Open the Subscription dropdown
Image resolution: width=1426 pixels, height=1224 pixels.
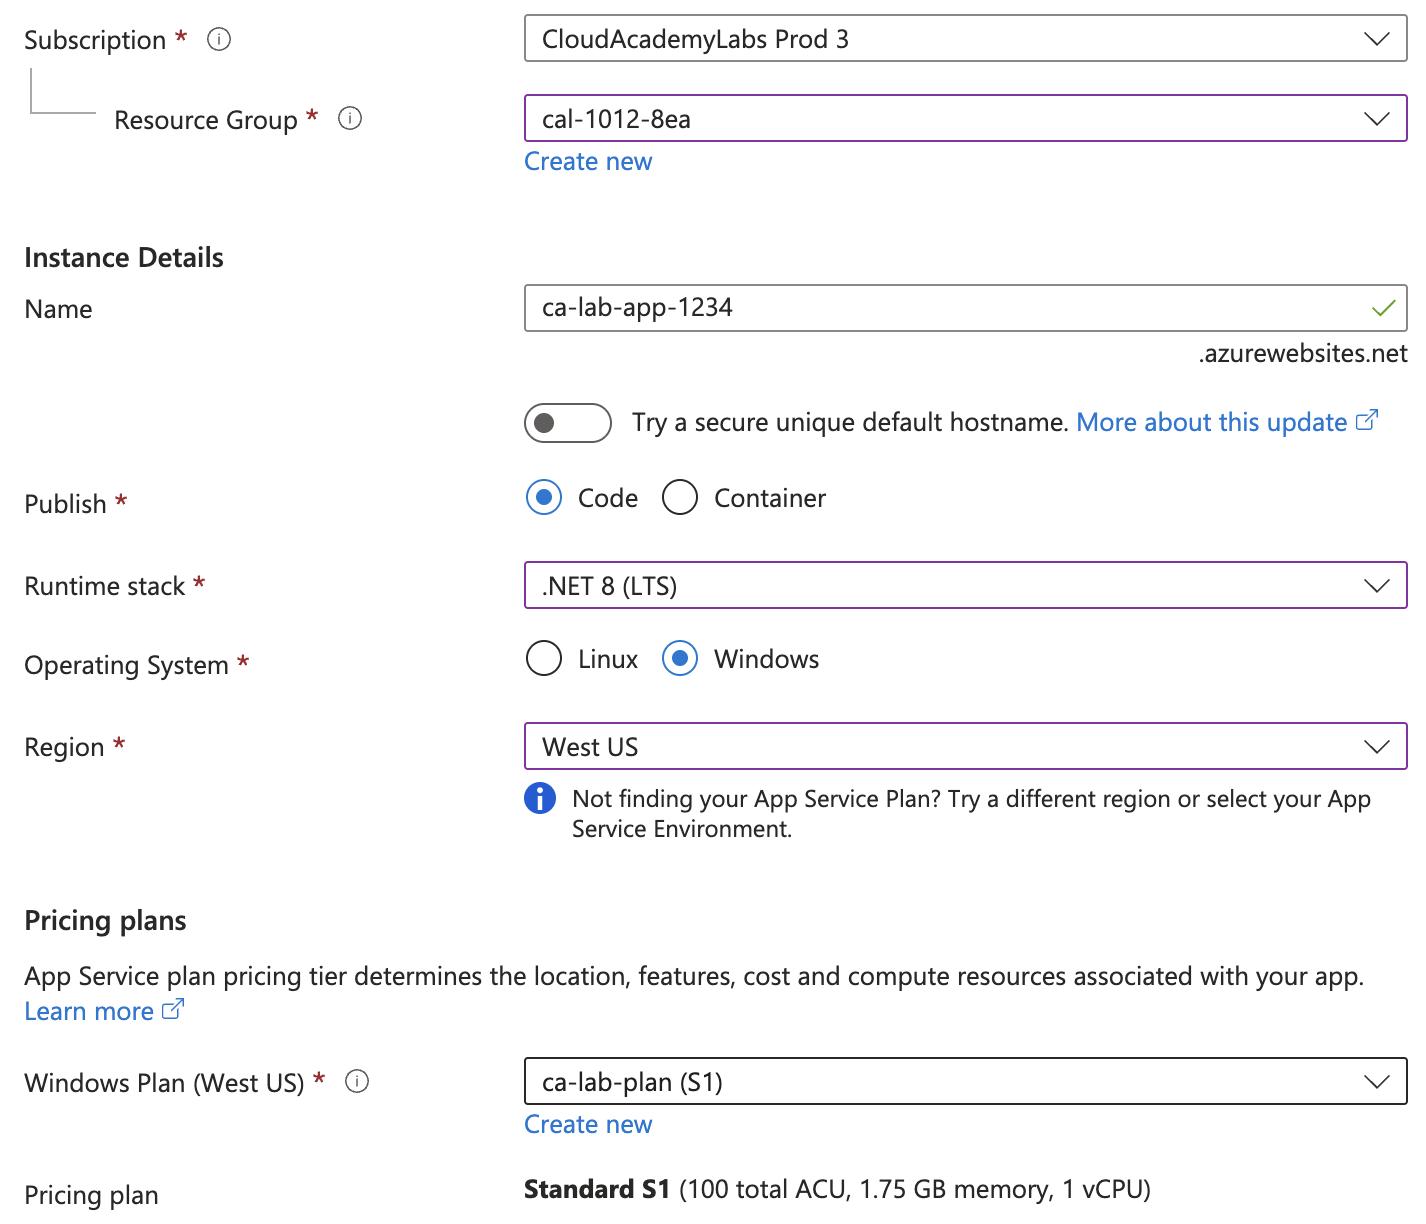[965, 39]
